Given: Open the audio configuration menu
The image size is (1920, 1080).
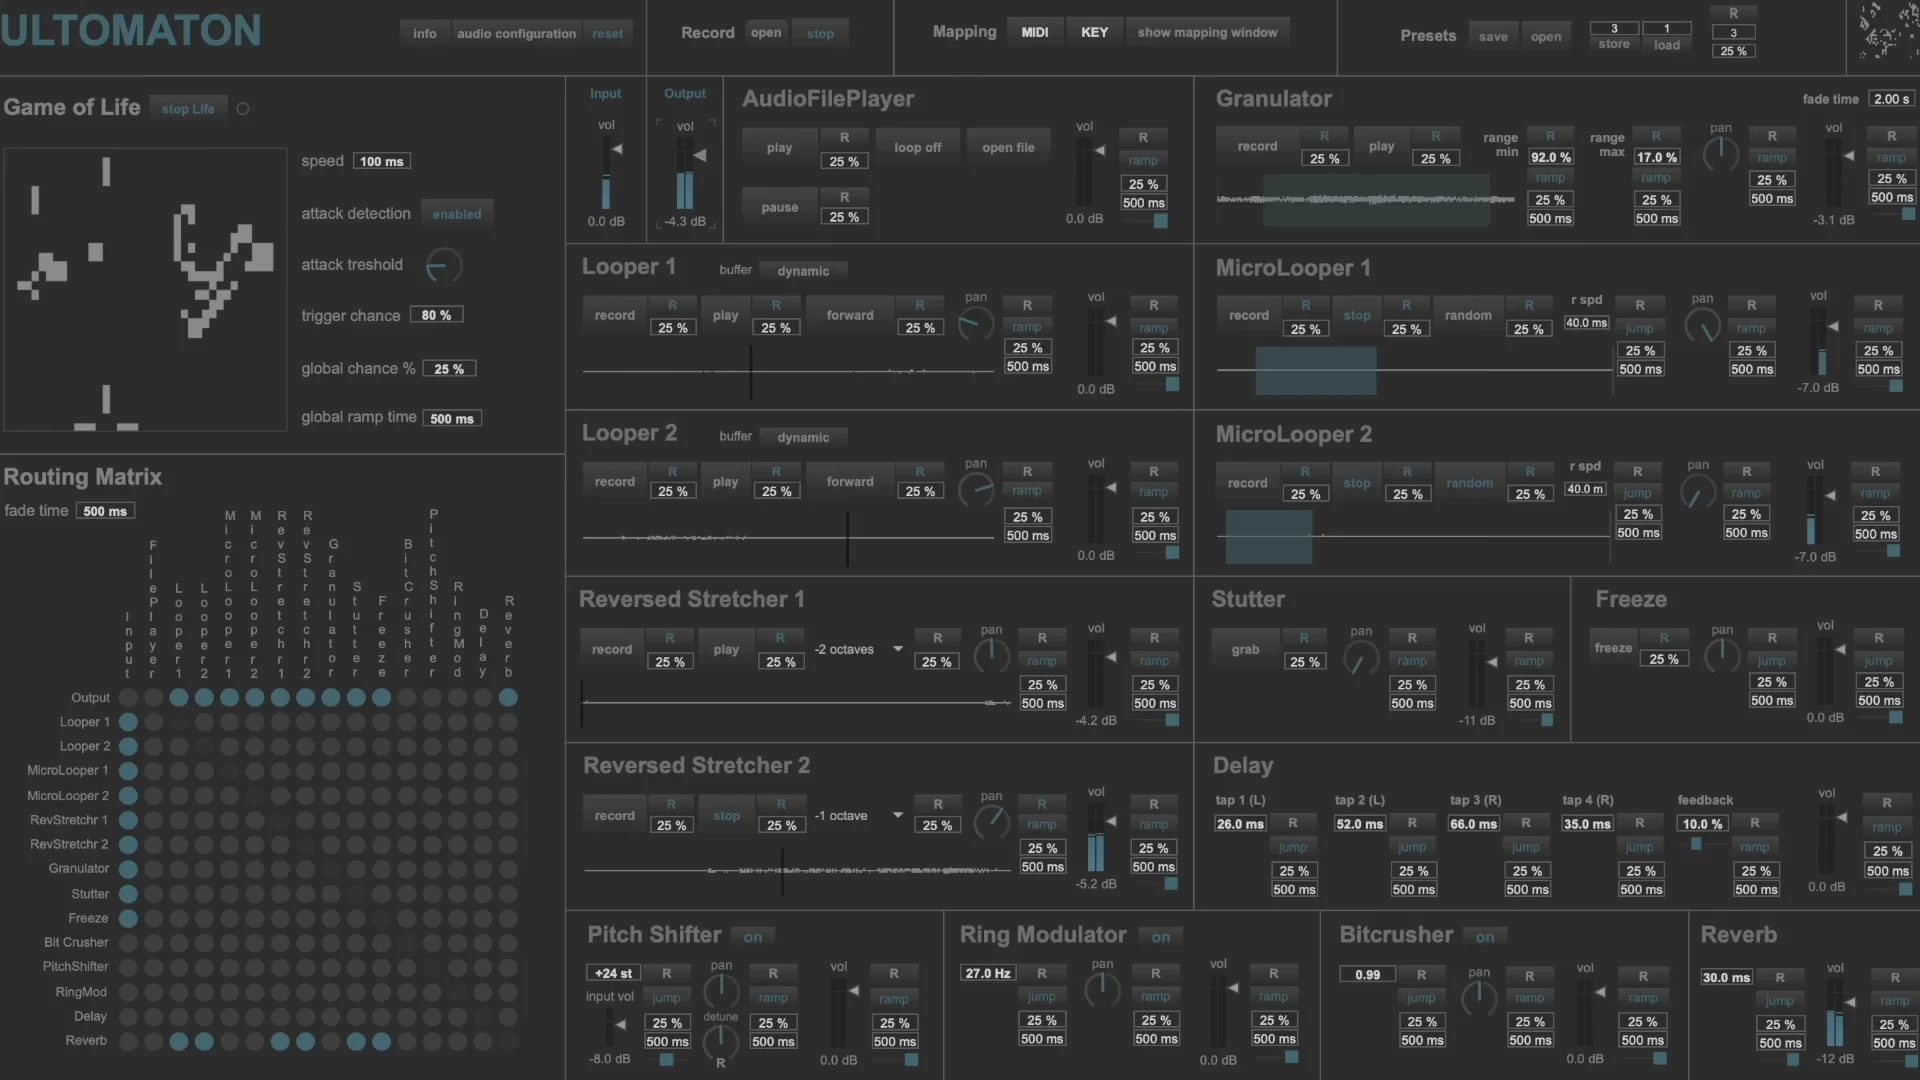Looking at the screenshot, I should [x=516, y=33].
